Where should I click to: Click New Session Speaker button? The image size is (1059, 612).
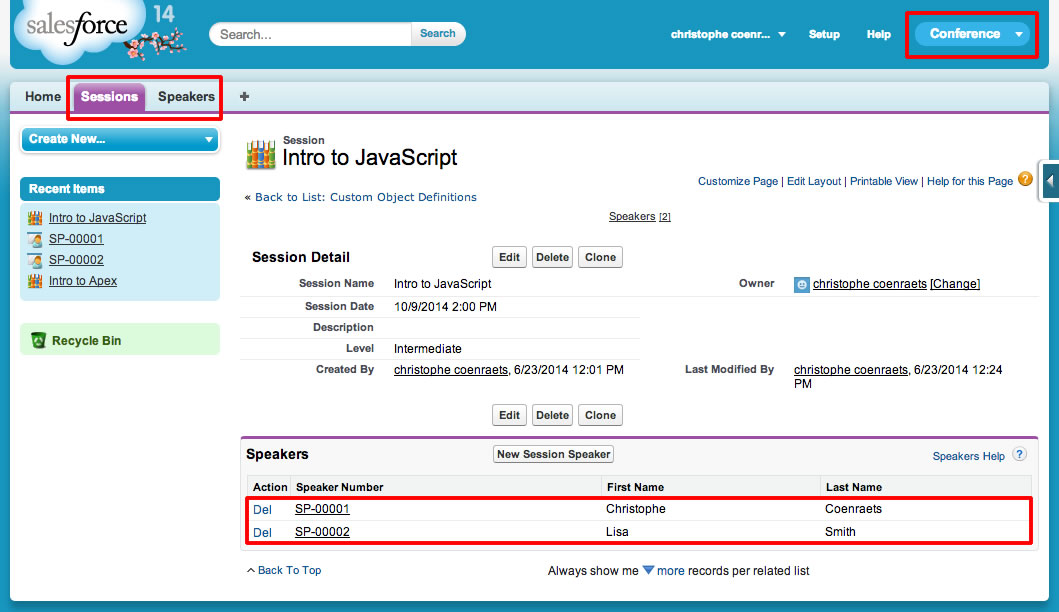coord(553,455)
